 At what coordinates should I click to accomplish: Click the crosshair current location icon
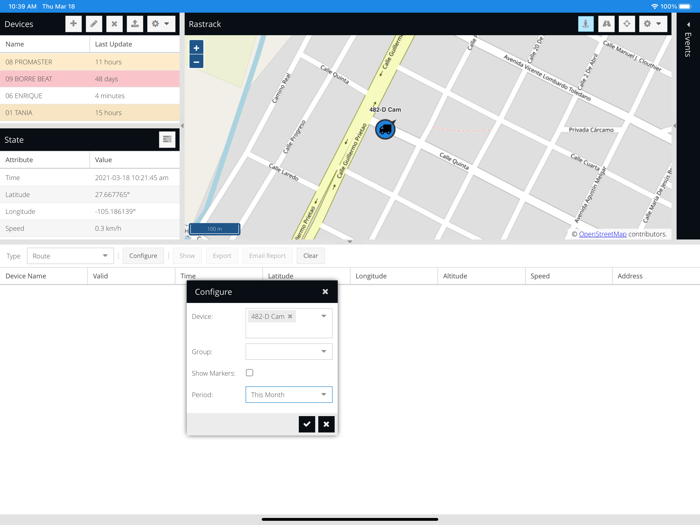tap(627, 24)
